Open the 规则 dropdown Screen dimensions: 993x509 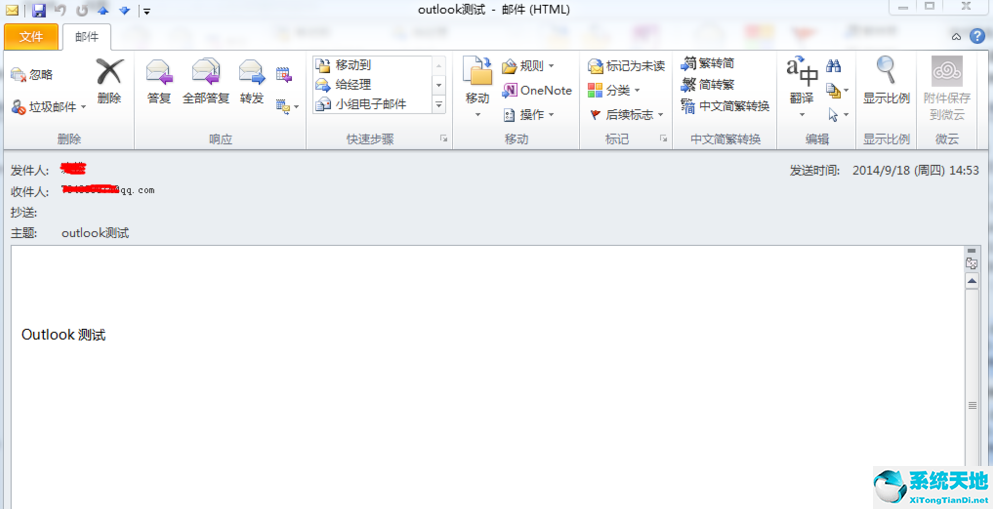pos(528,66)
